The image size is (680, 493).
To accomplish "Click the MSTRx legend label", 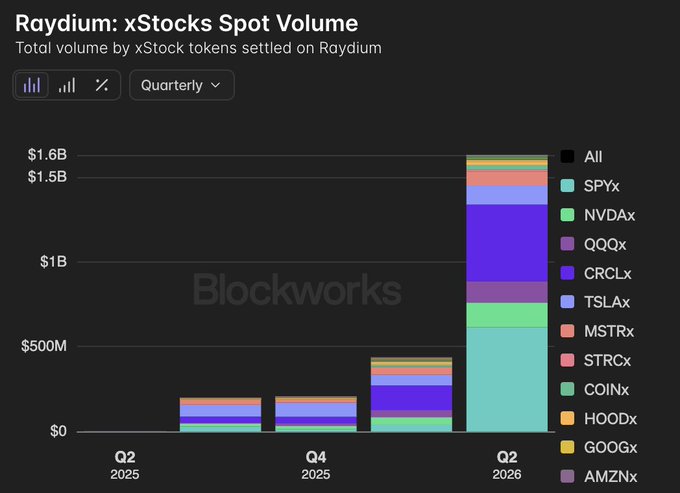I will (x=609, y=331).
